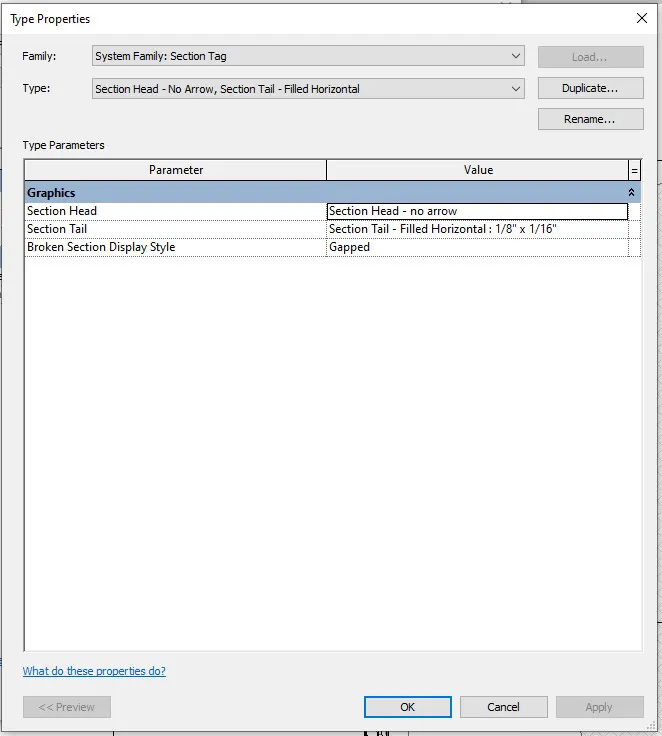The width and height of the screenshot is (662, 736).
Task: Click the Parameter column header
Action: pyautogui.click(x=176, y=170)
